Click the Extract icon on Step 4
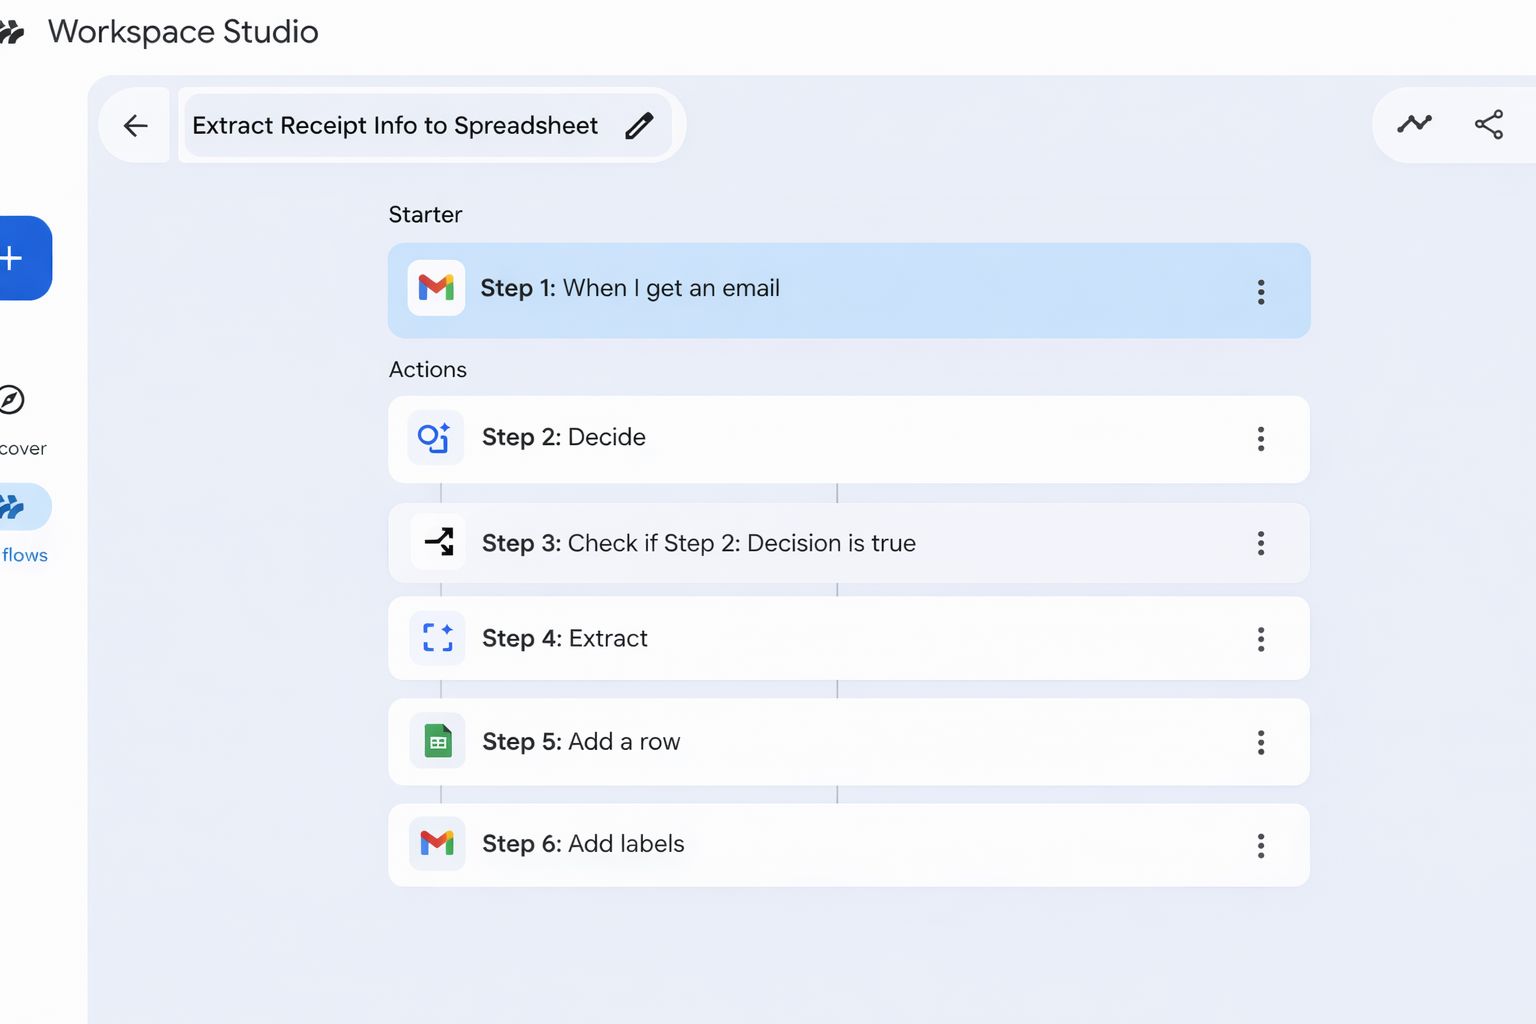1536x1024 pixels. [x=438, y=638]
